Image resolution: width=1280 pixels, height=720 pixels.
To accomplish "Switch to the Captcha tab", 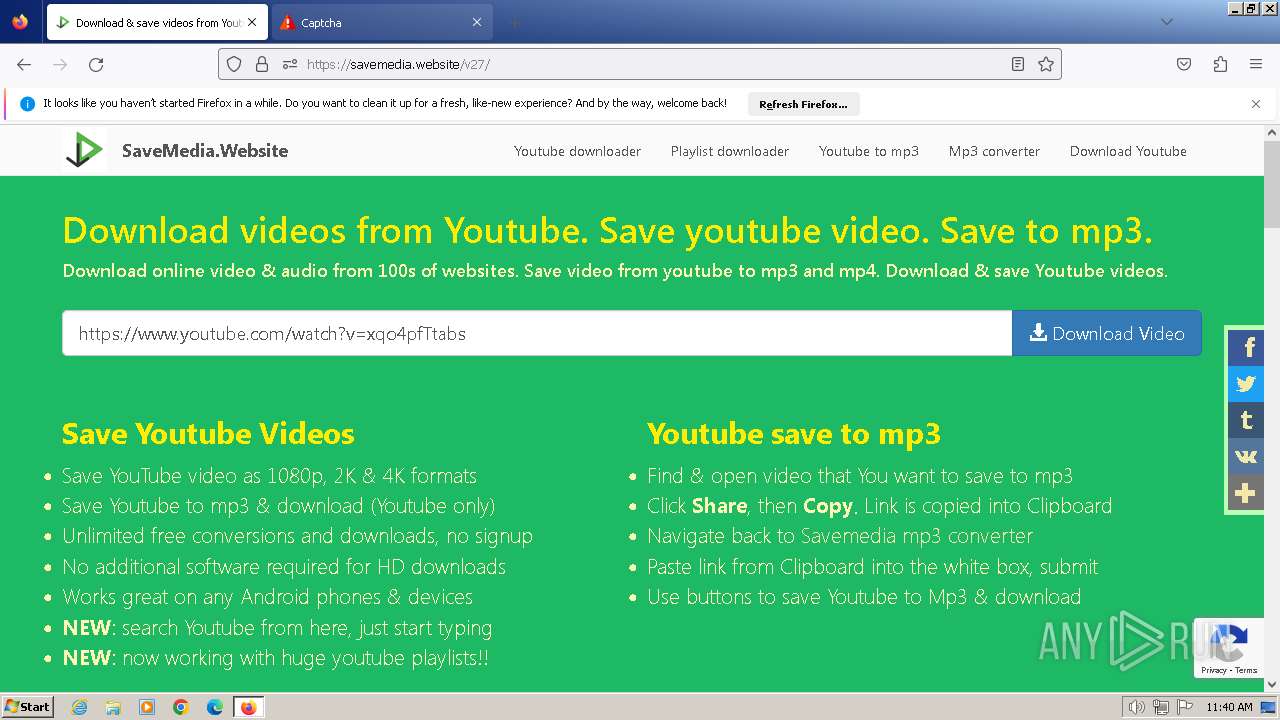I will point(381,22).
